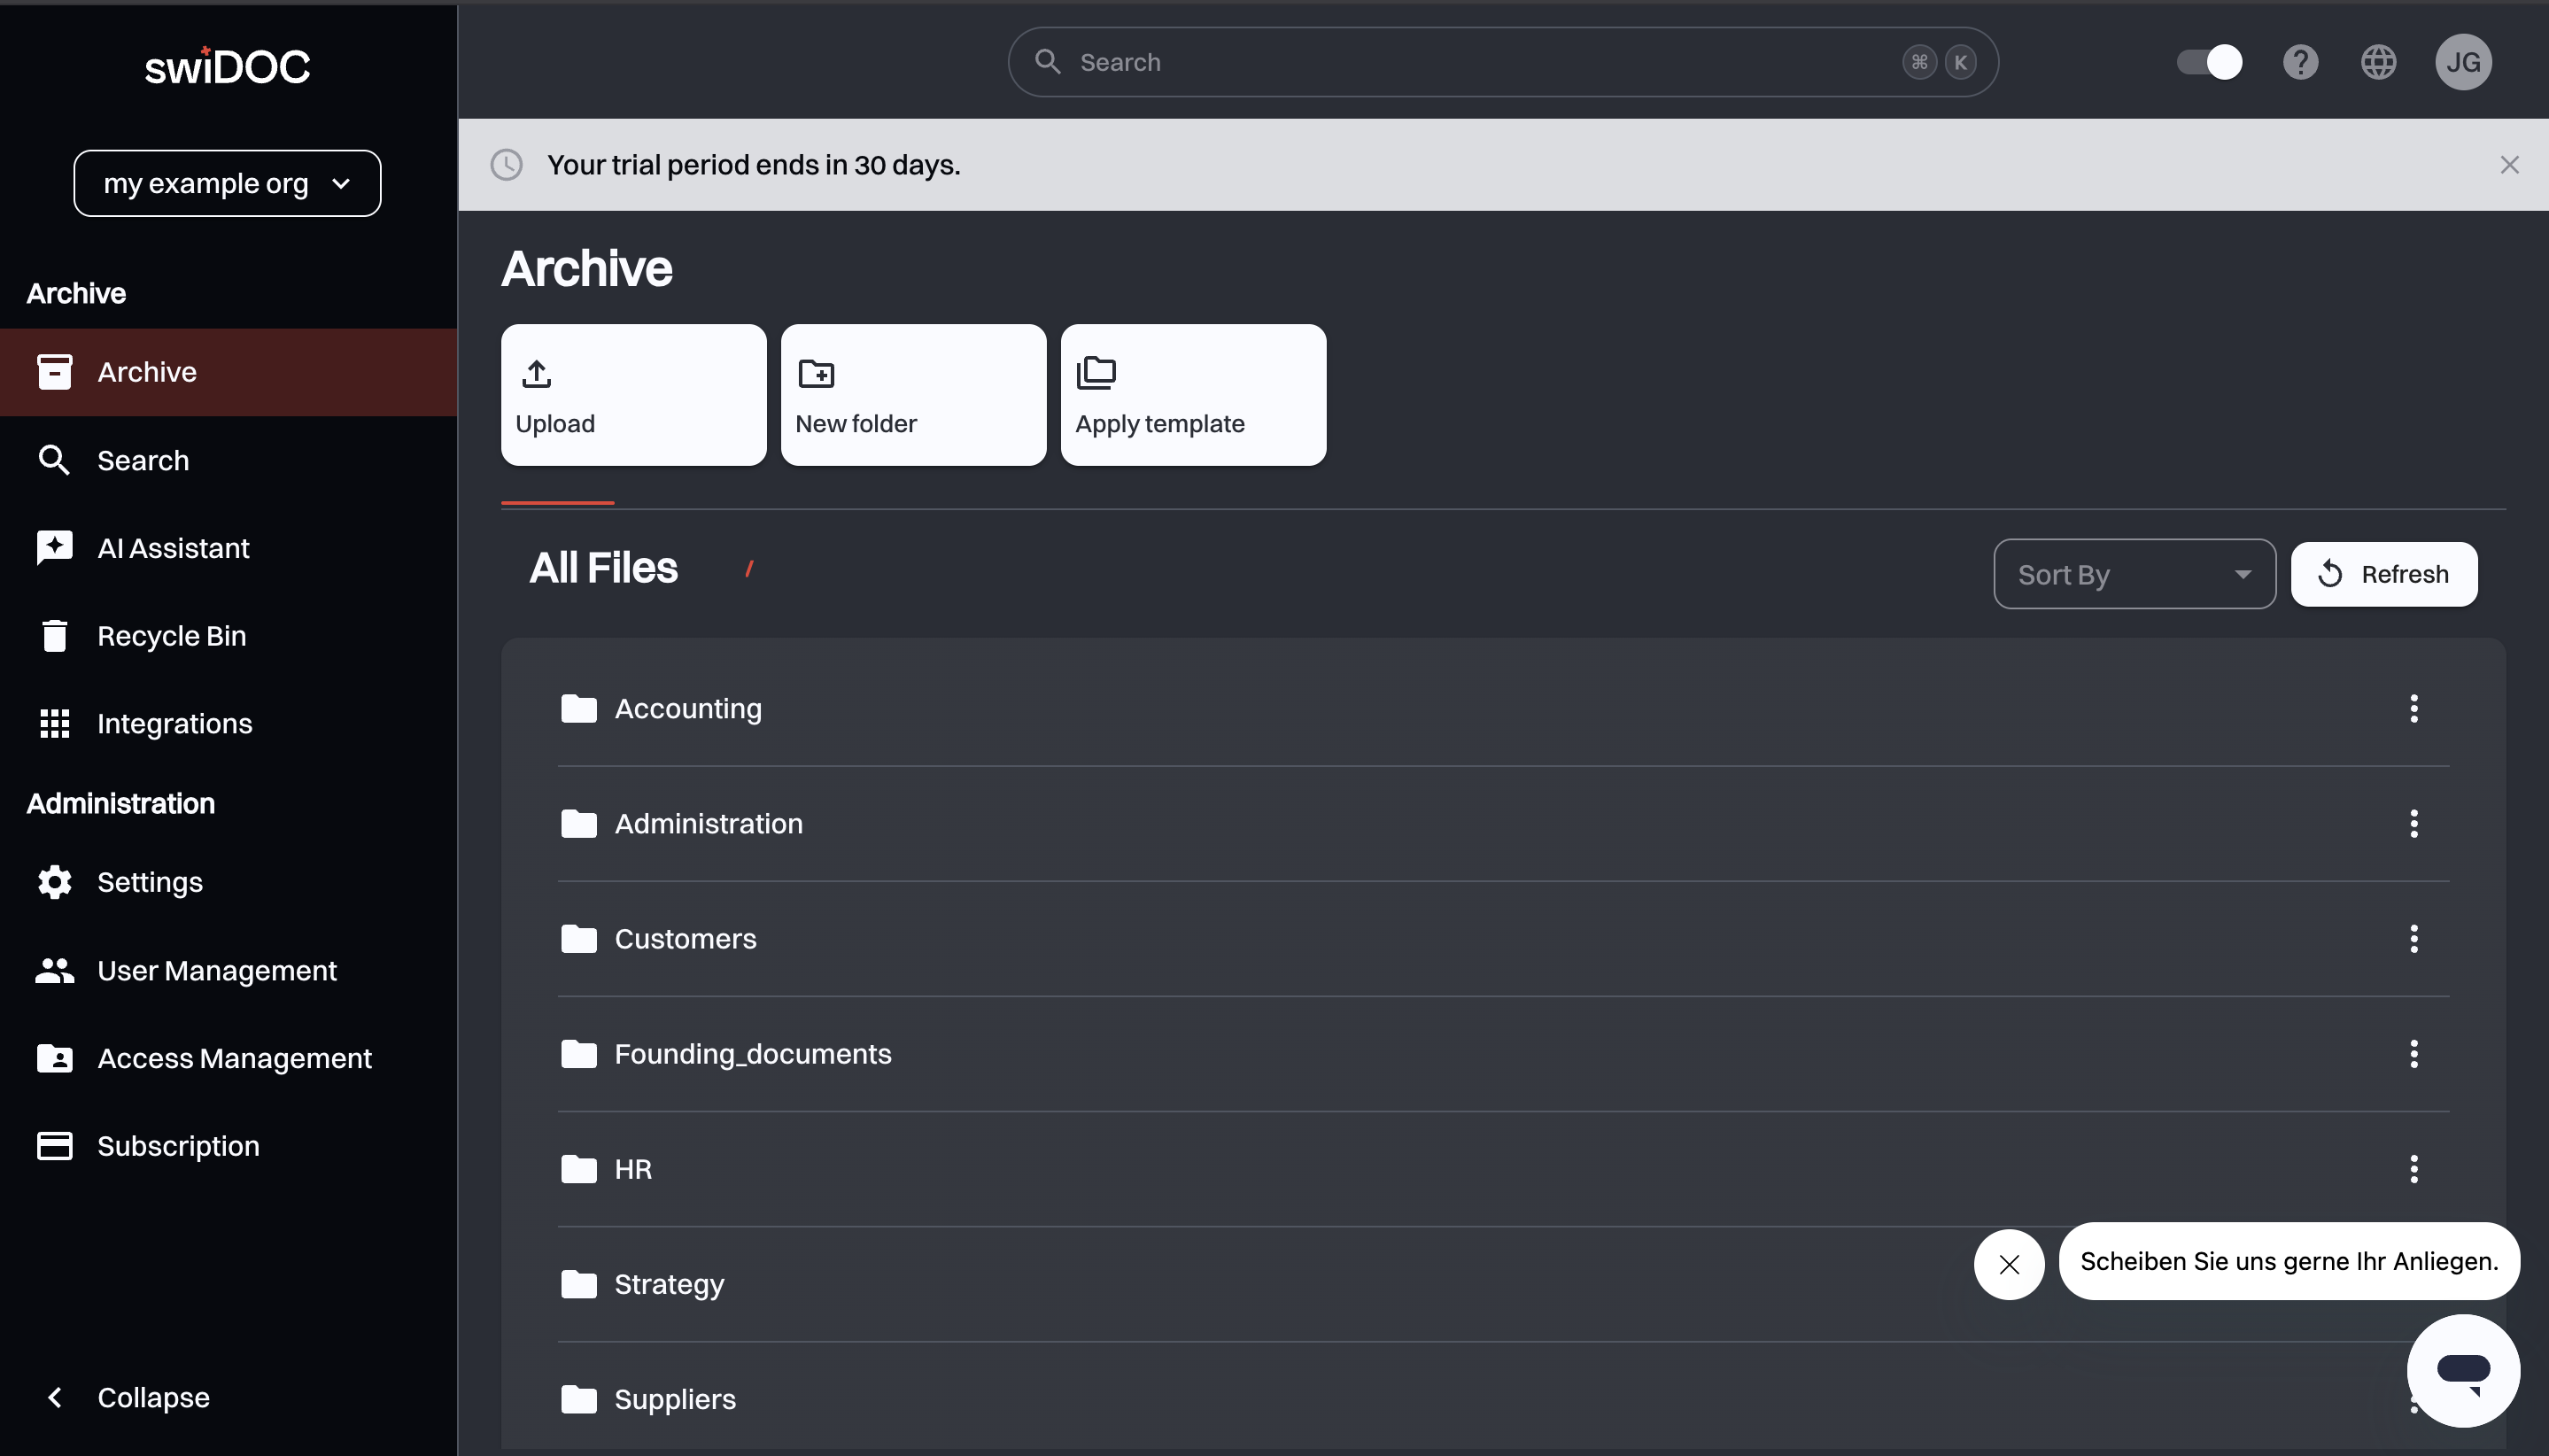The width and height of the screenshot is (2549, 1456).
Task: Open more options for HR folder
Action: 2413,1168
